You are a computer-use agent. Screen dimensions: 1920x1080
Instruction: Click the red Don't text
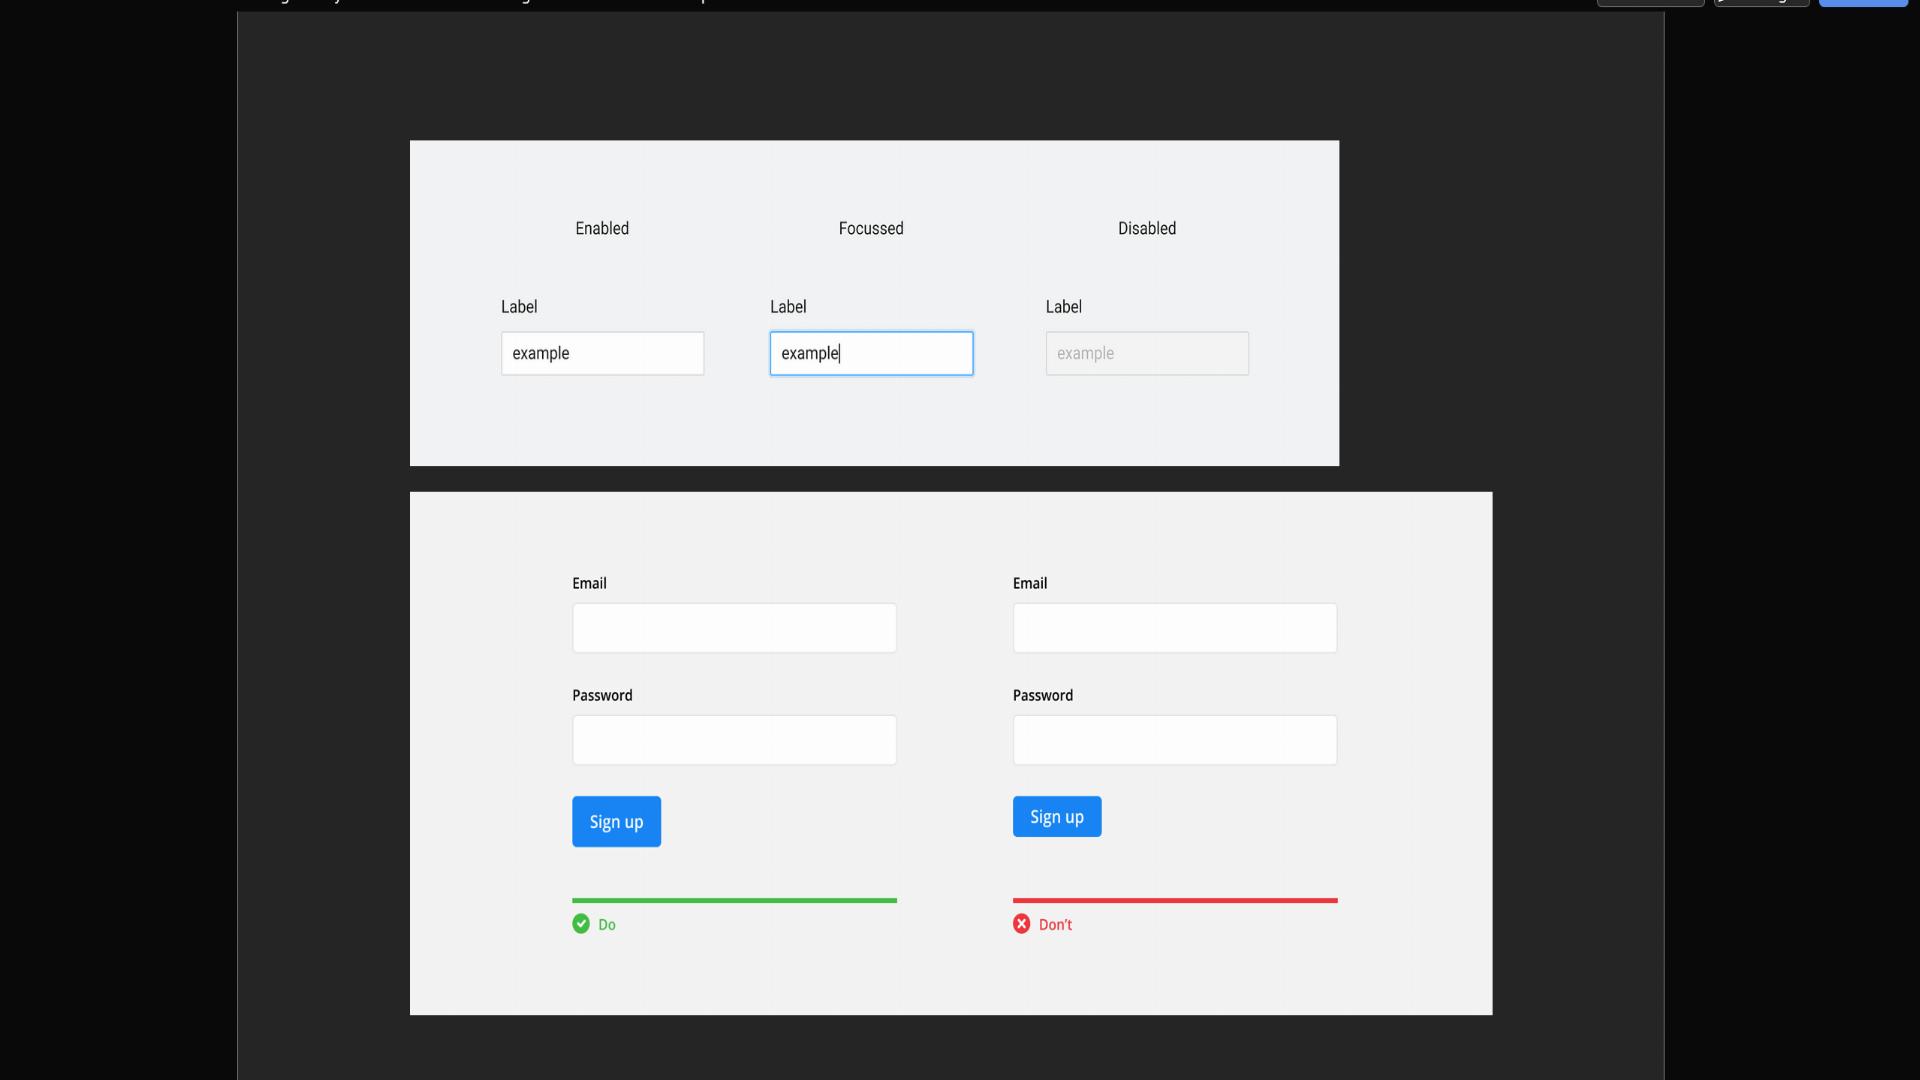point(1055,925)
